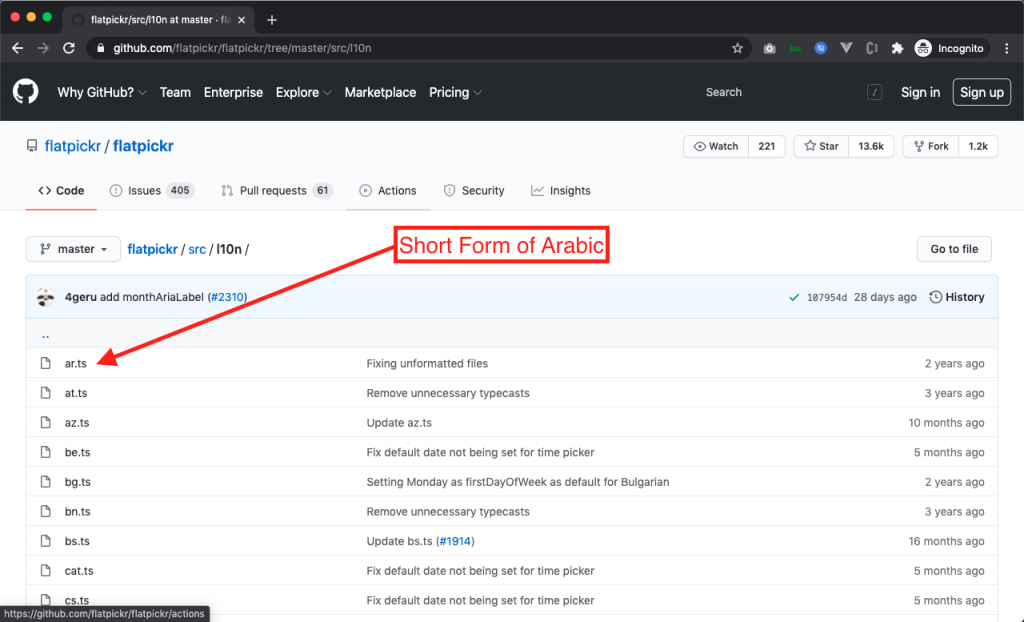Open the commit History link
1024x622 pixels.
point(957,297)
